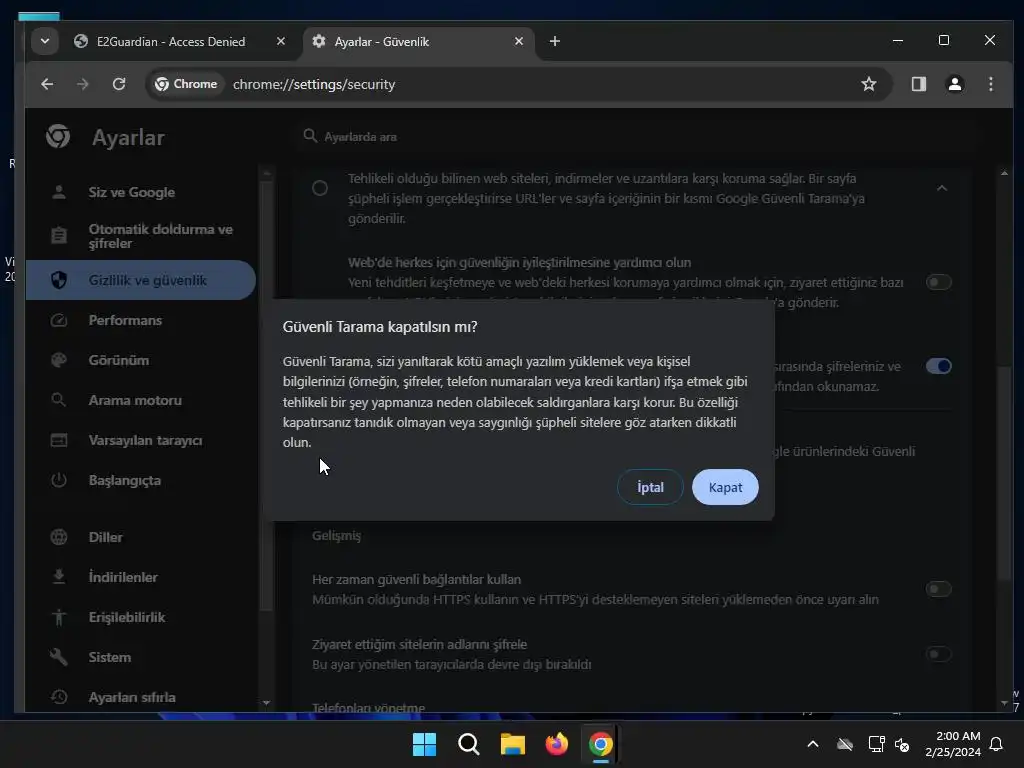Screen dimensions: 1024x768
Task: Click the Varsayılan tarayıcı browser icon
Action: 59,440
